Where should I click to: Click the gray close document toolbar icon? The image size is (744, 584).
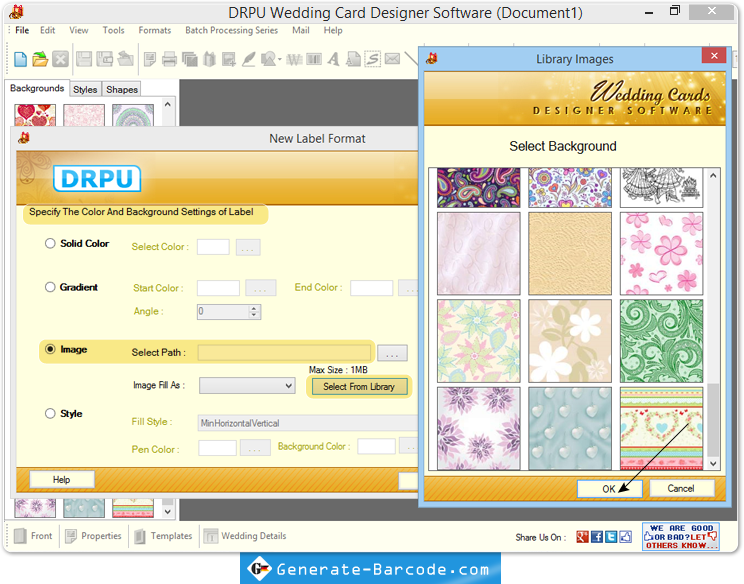[60, 59]
